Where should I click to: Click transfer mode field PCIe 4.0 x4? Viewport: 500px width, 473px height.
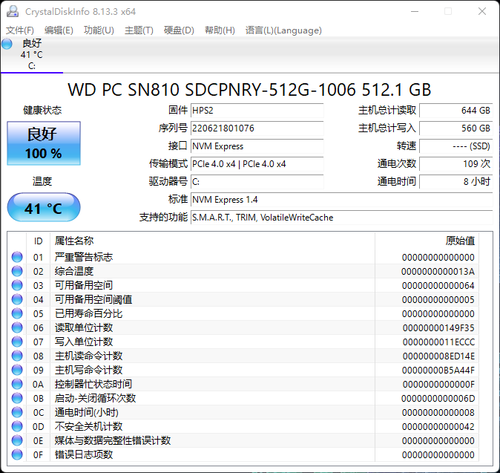click(x=257, y=164)
